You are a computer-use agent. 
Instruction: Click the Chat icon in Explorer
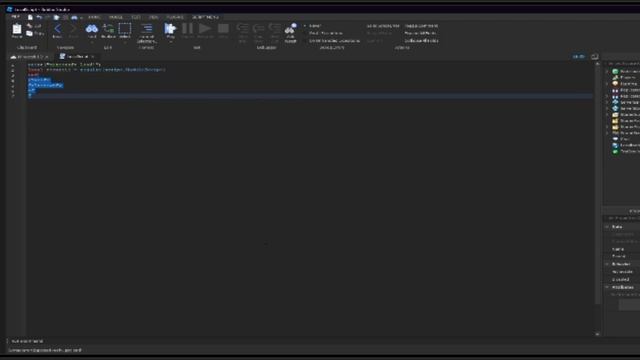615,139
